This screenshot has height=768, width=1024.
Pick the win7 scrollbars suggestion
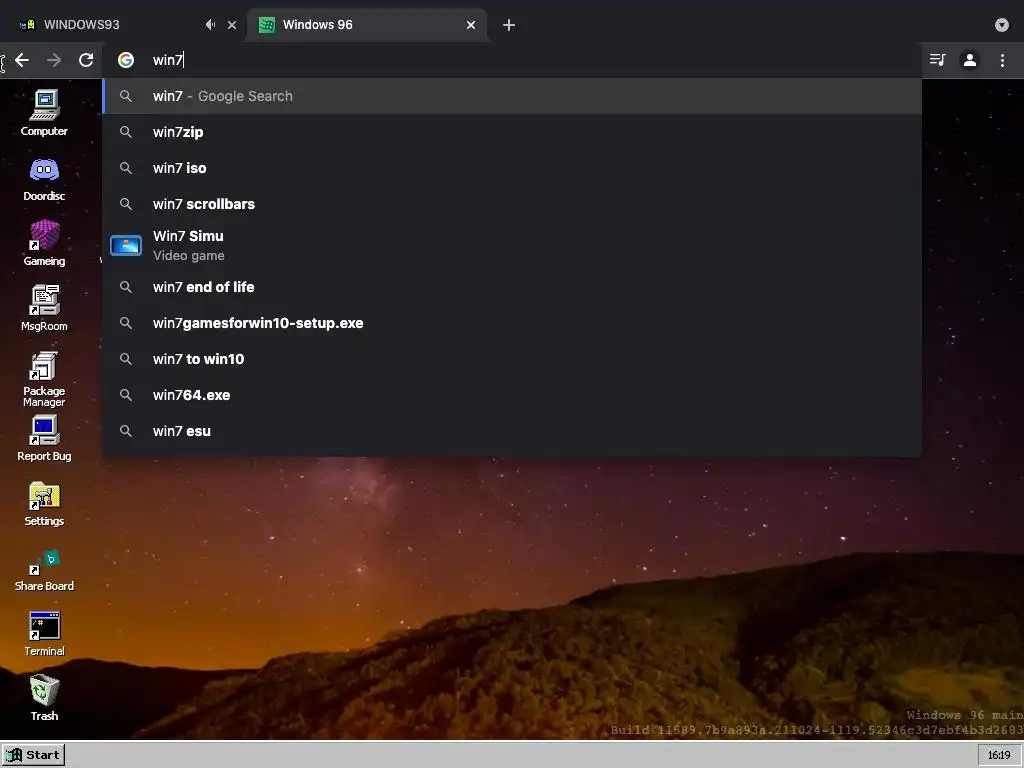pyautogui.click(x=512, y=204)
